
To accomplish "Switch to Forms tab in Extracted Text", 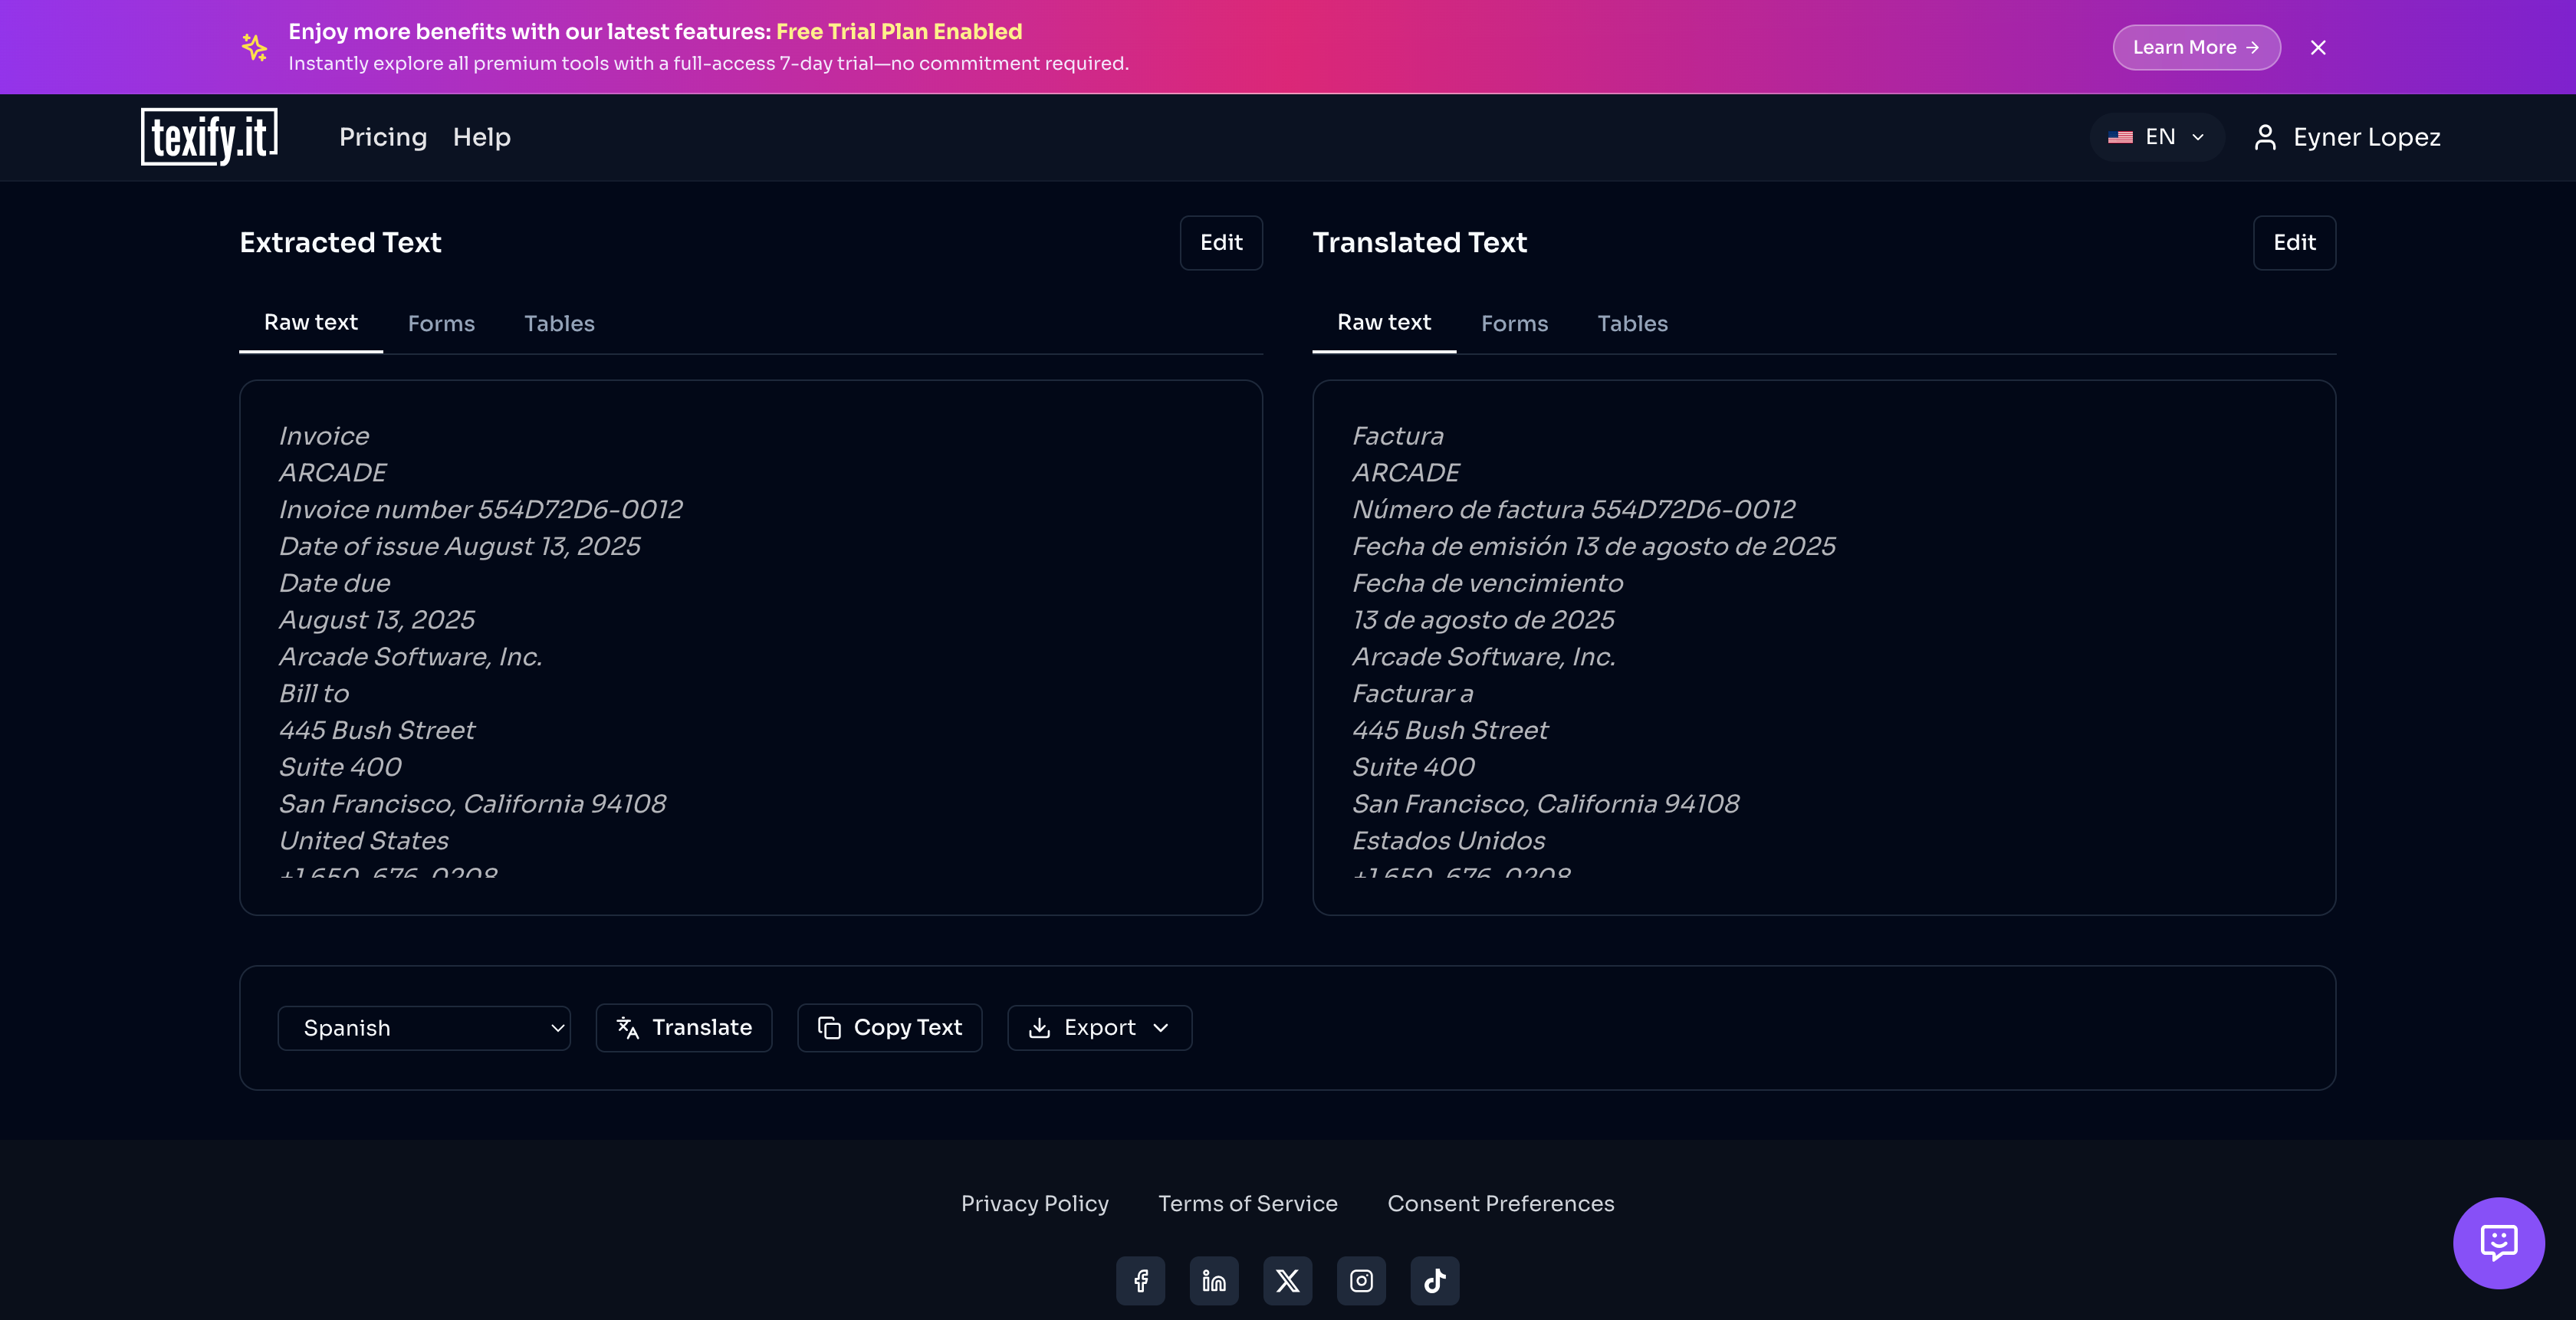I will pos(441,324).
